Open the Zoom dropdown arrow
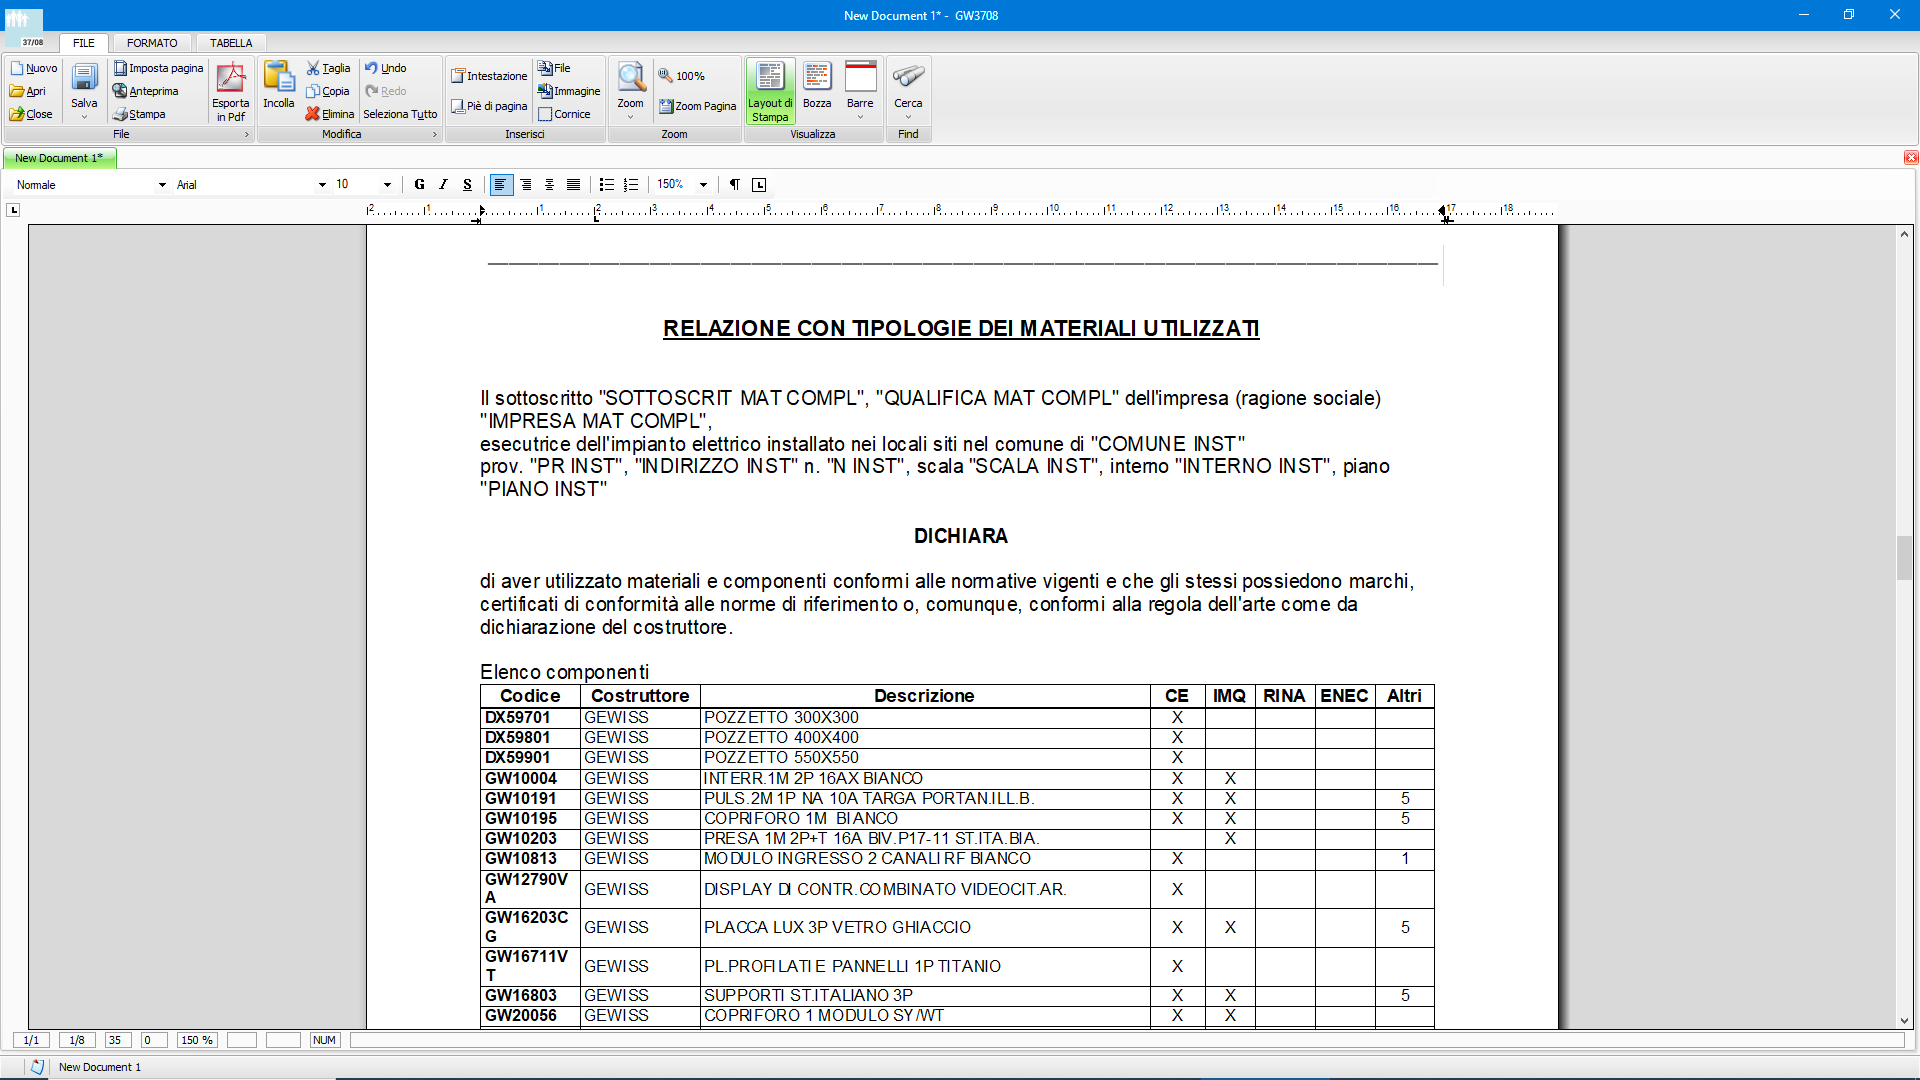Image resolution: width=1920 pixels, height=1080 pixels. coord(630,117)
